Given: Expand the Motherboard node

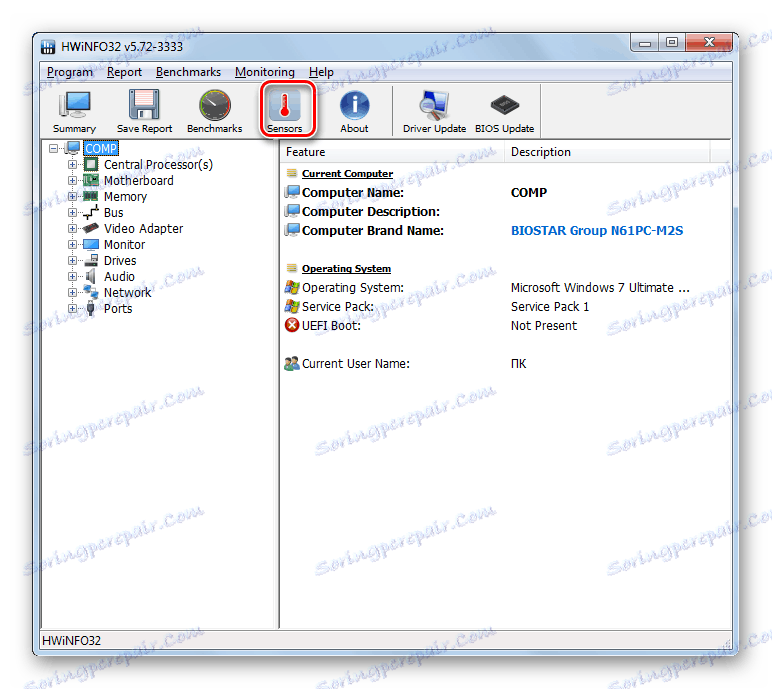Looking at the screenshot, I should coord(72,180).
